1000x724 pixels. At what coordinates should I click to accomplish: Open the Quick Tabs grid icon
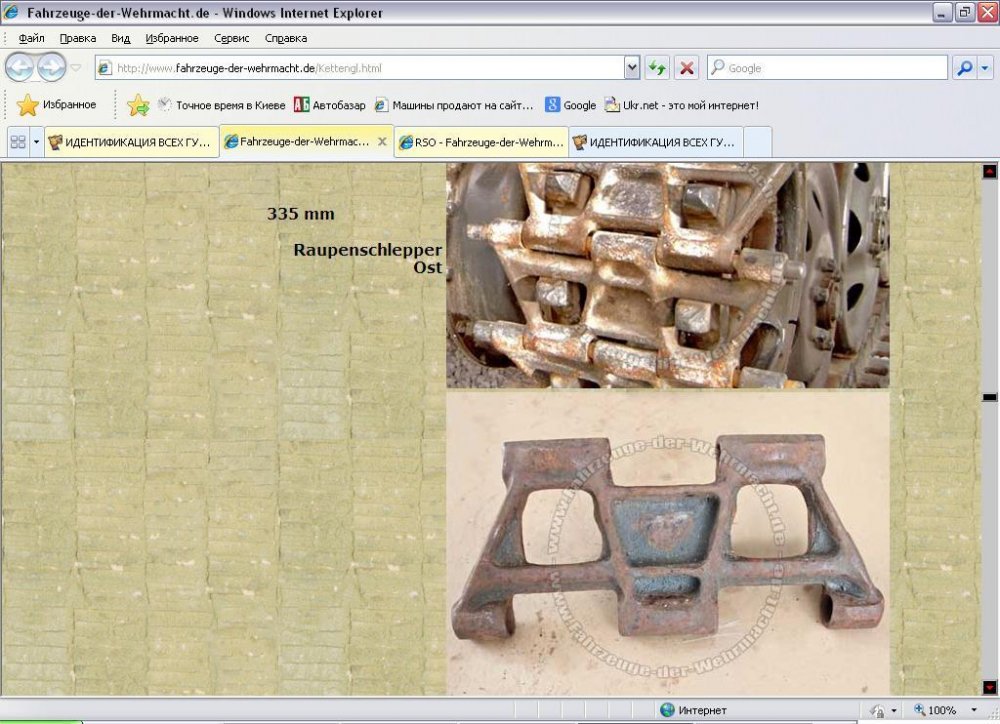coord(17,142)
